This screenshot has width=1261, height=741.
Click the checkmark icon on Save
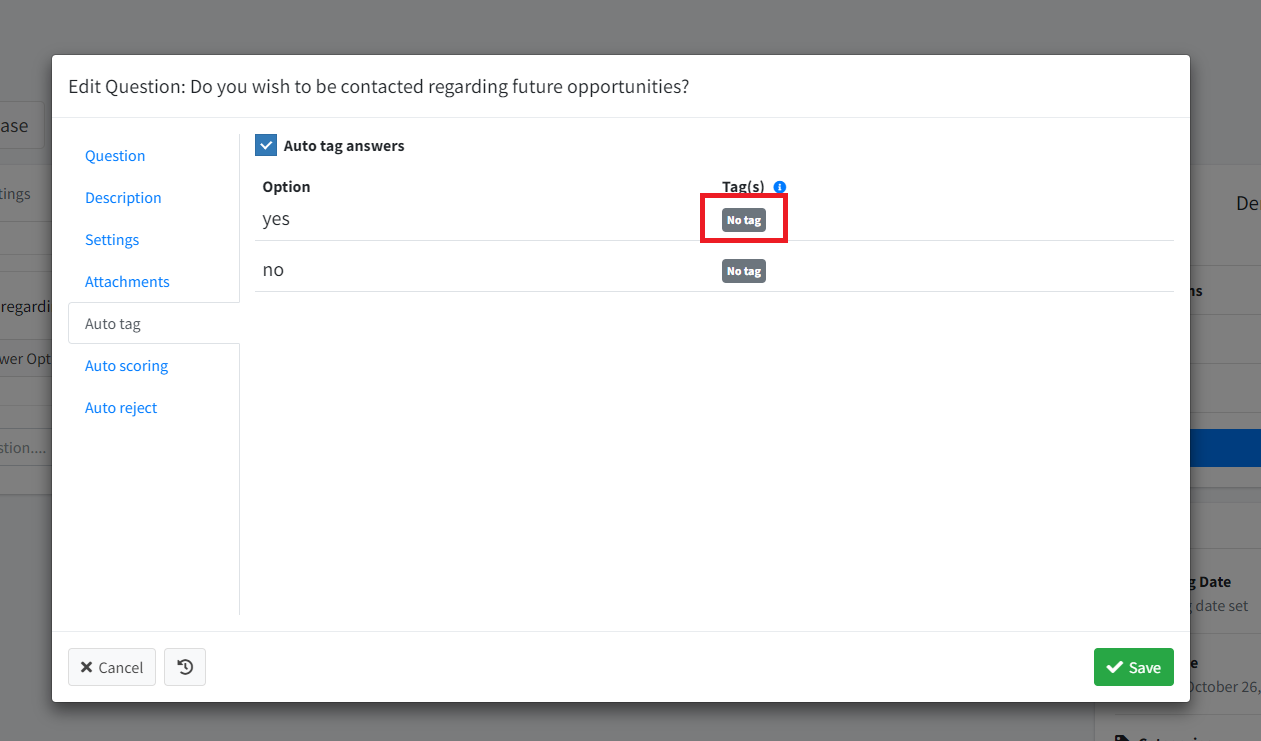click(1115, 667)
